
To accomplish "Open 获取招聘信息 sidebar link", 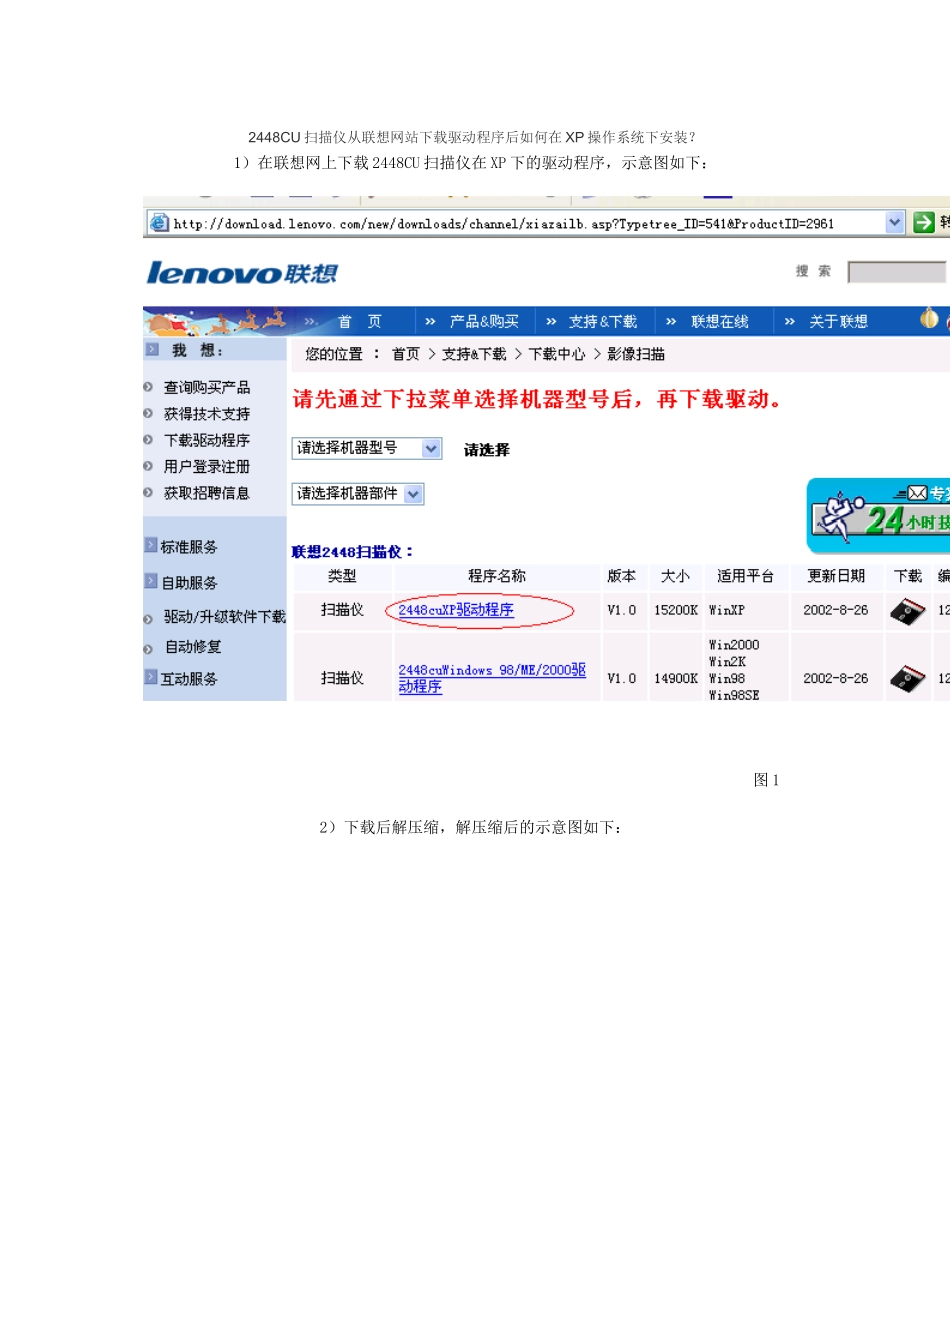I will (207, 493).
